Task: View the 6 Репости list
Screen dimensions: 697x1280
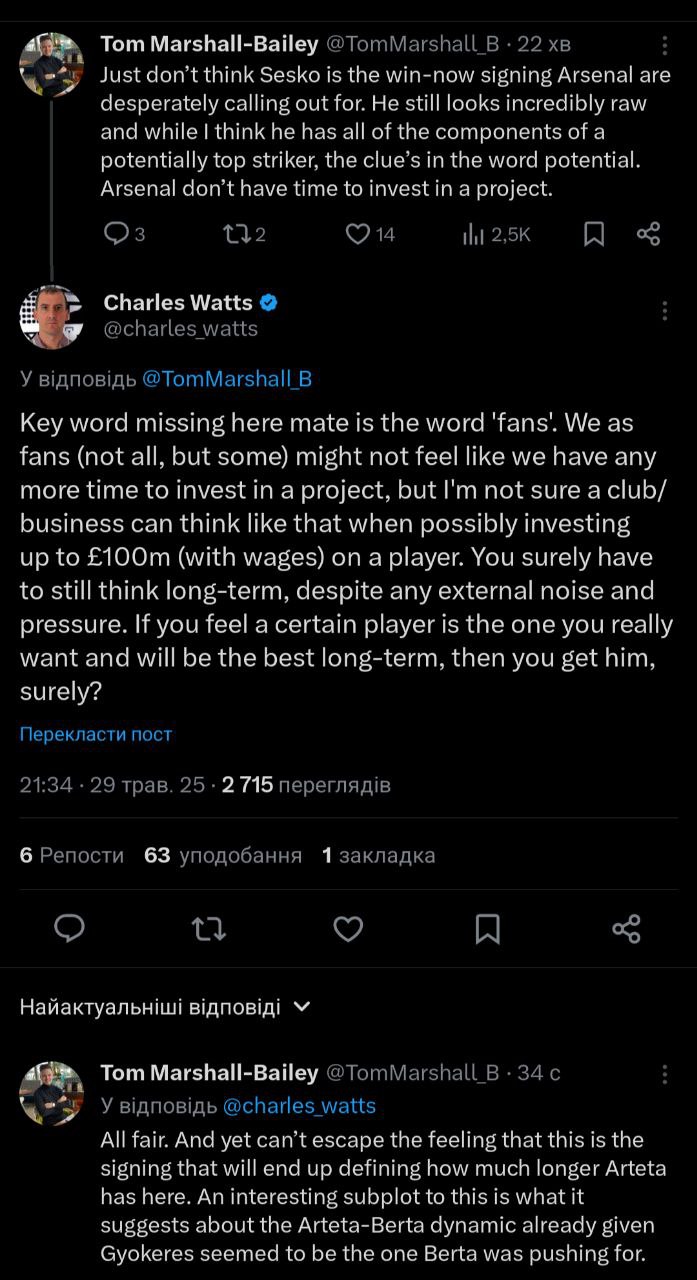Action: tap(72, 855)
